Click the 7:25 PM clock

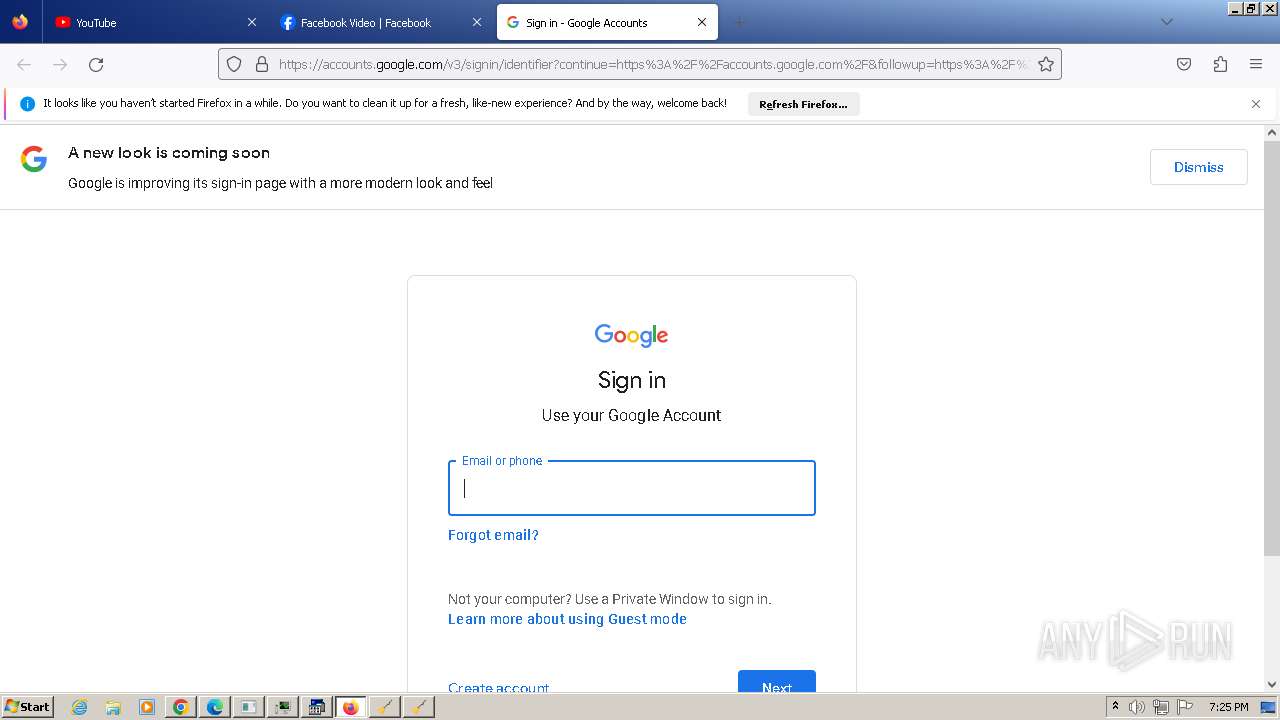click(1228, 707)
